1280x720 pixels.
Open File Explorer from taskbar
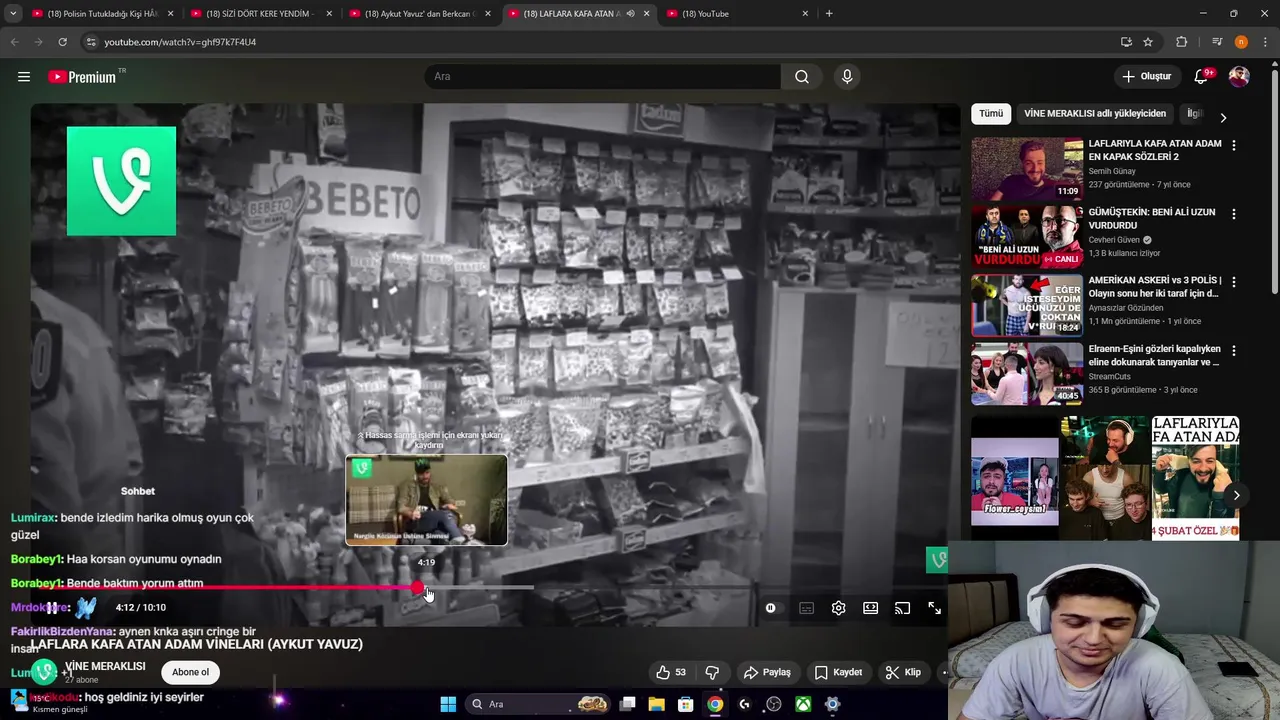(656, 704)
